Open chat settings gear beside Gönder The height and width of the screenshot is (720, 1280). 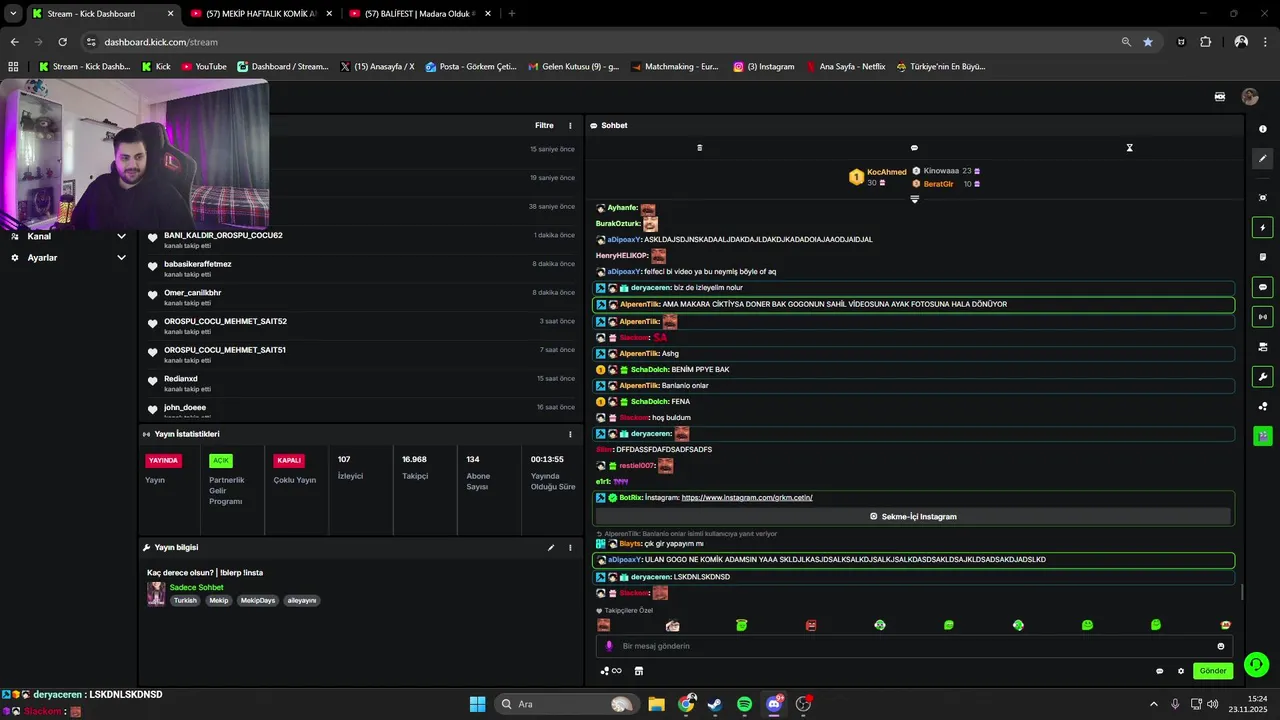point(1181,671)
